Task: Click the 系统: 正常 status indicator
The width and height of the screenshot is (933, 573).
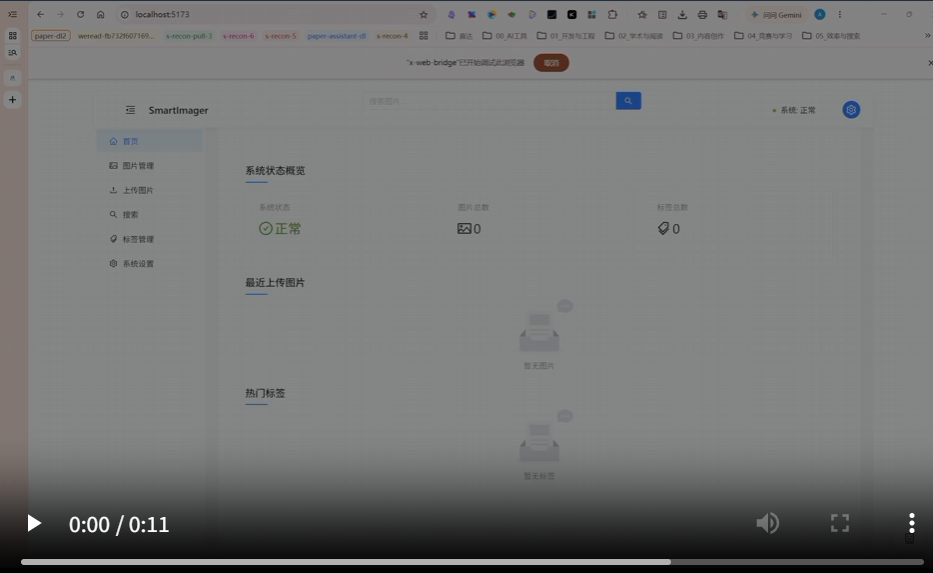Action: coord(794,110)
